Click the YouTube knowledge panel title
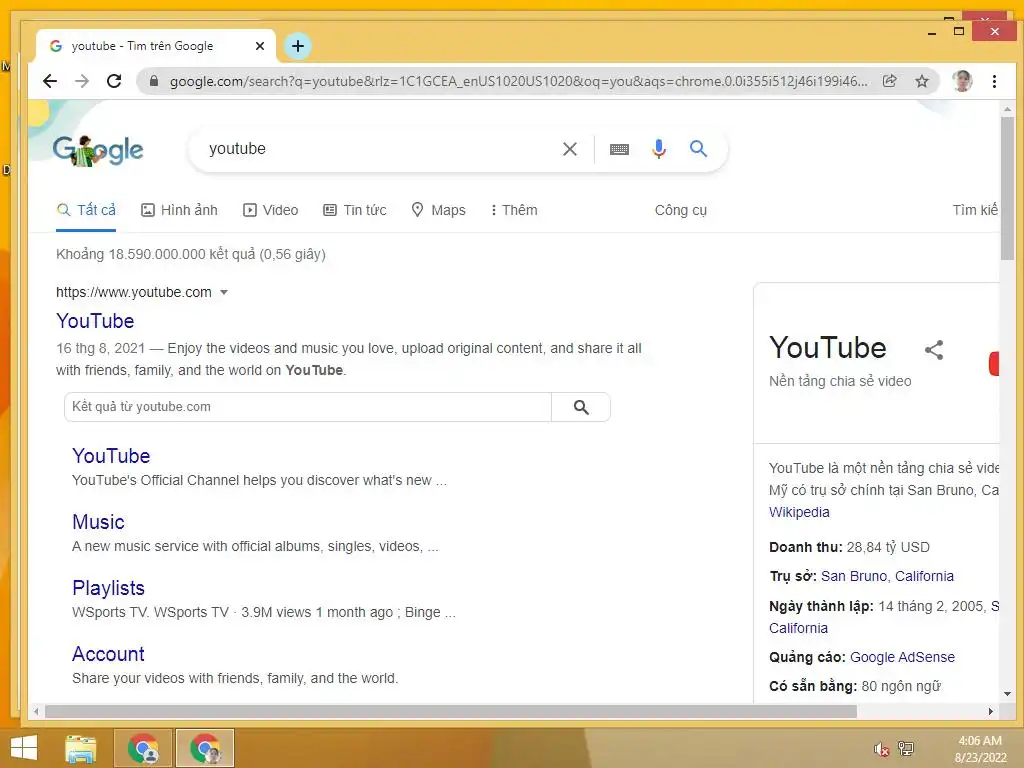This screenshot has height=768, width=1024. coord(827,347)
